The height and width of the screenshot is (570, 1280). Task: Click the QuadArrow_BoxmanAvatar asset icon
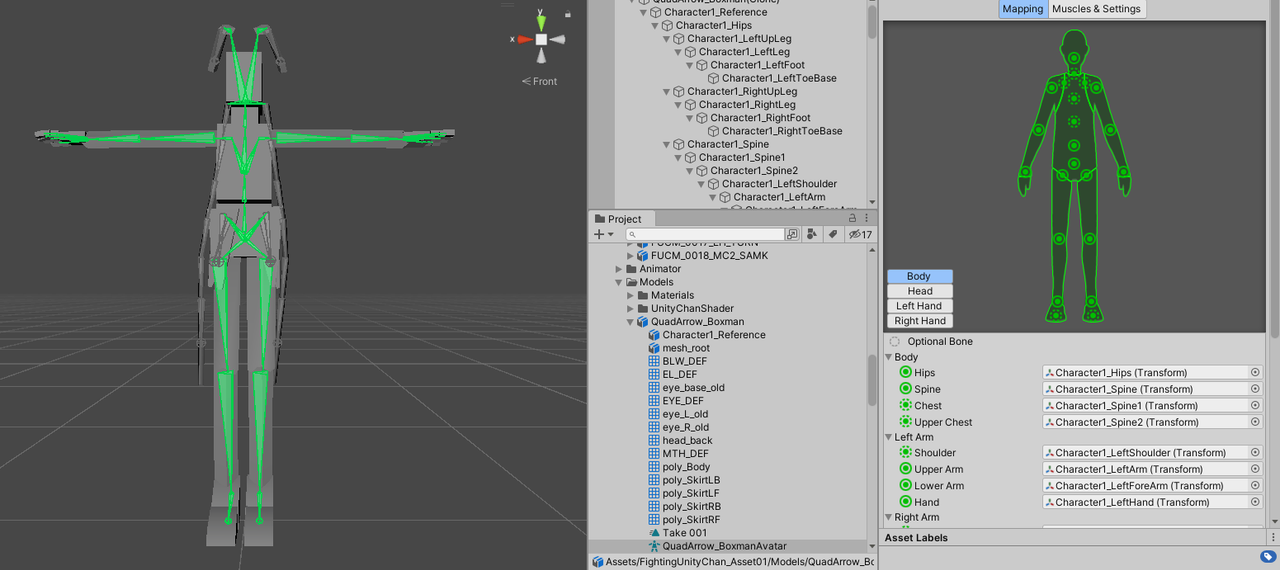[x=655, y=546]
